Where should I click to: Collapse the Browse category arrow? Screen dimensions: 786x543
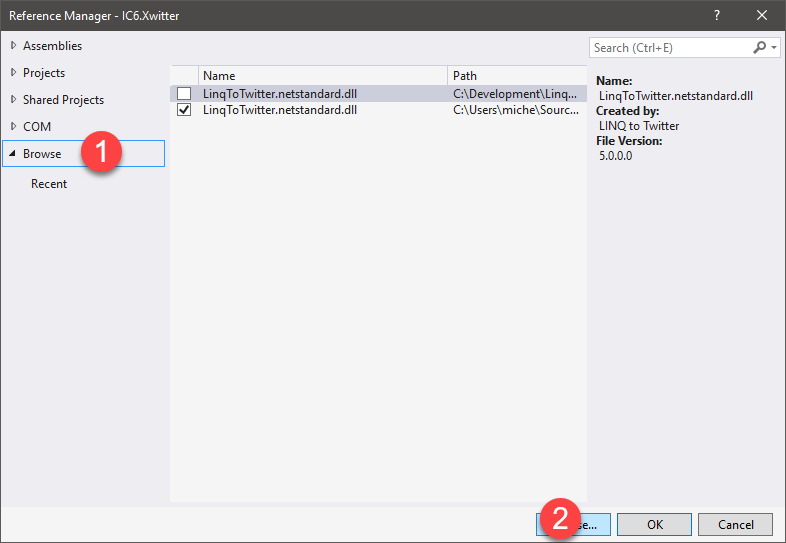13,154
